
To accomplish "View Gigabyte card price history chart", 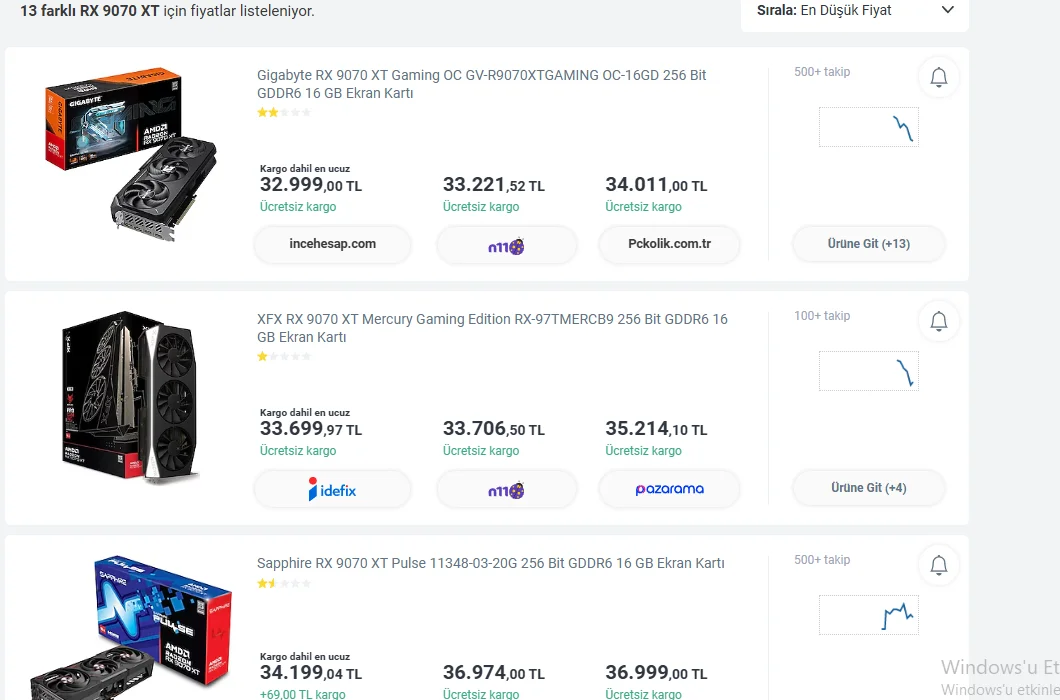I will click(x=868, y=128).
